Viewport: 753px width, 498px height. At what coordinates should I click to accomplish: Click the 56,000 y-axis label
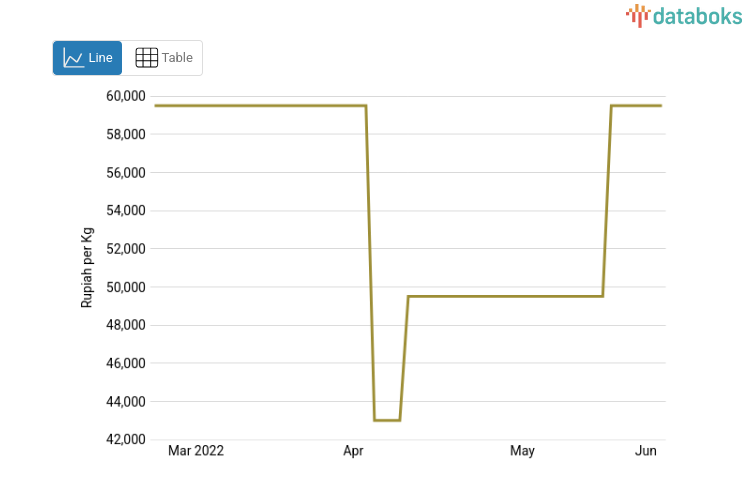click(126, 172)
